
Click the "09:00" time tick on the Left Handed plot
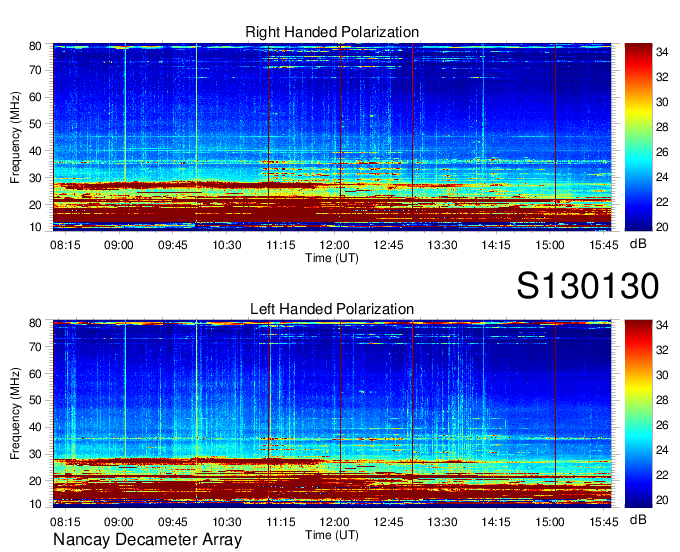(x=119, y=522)
